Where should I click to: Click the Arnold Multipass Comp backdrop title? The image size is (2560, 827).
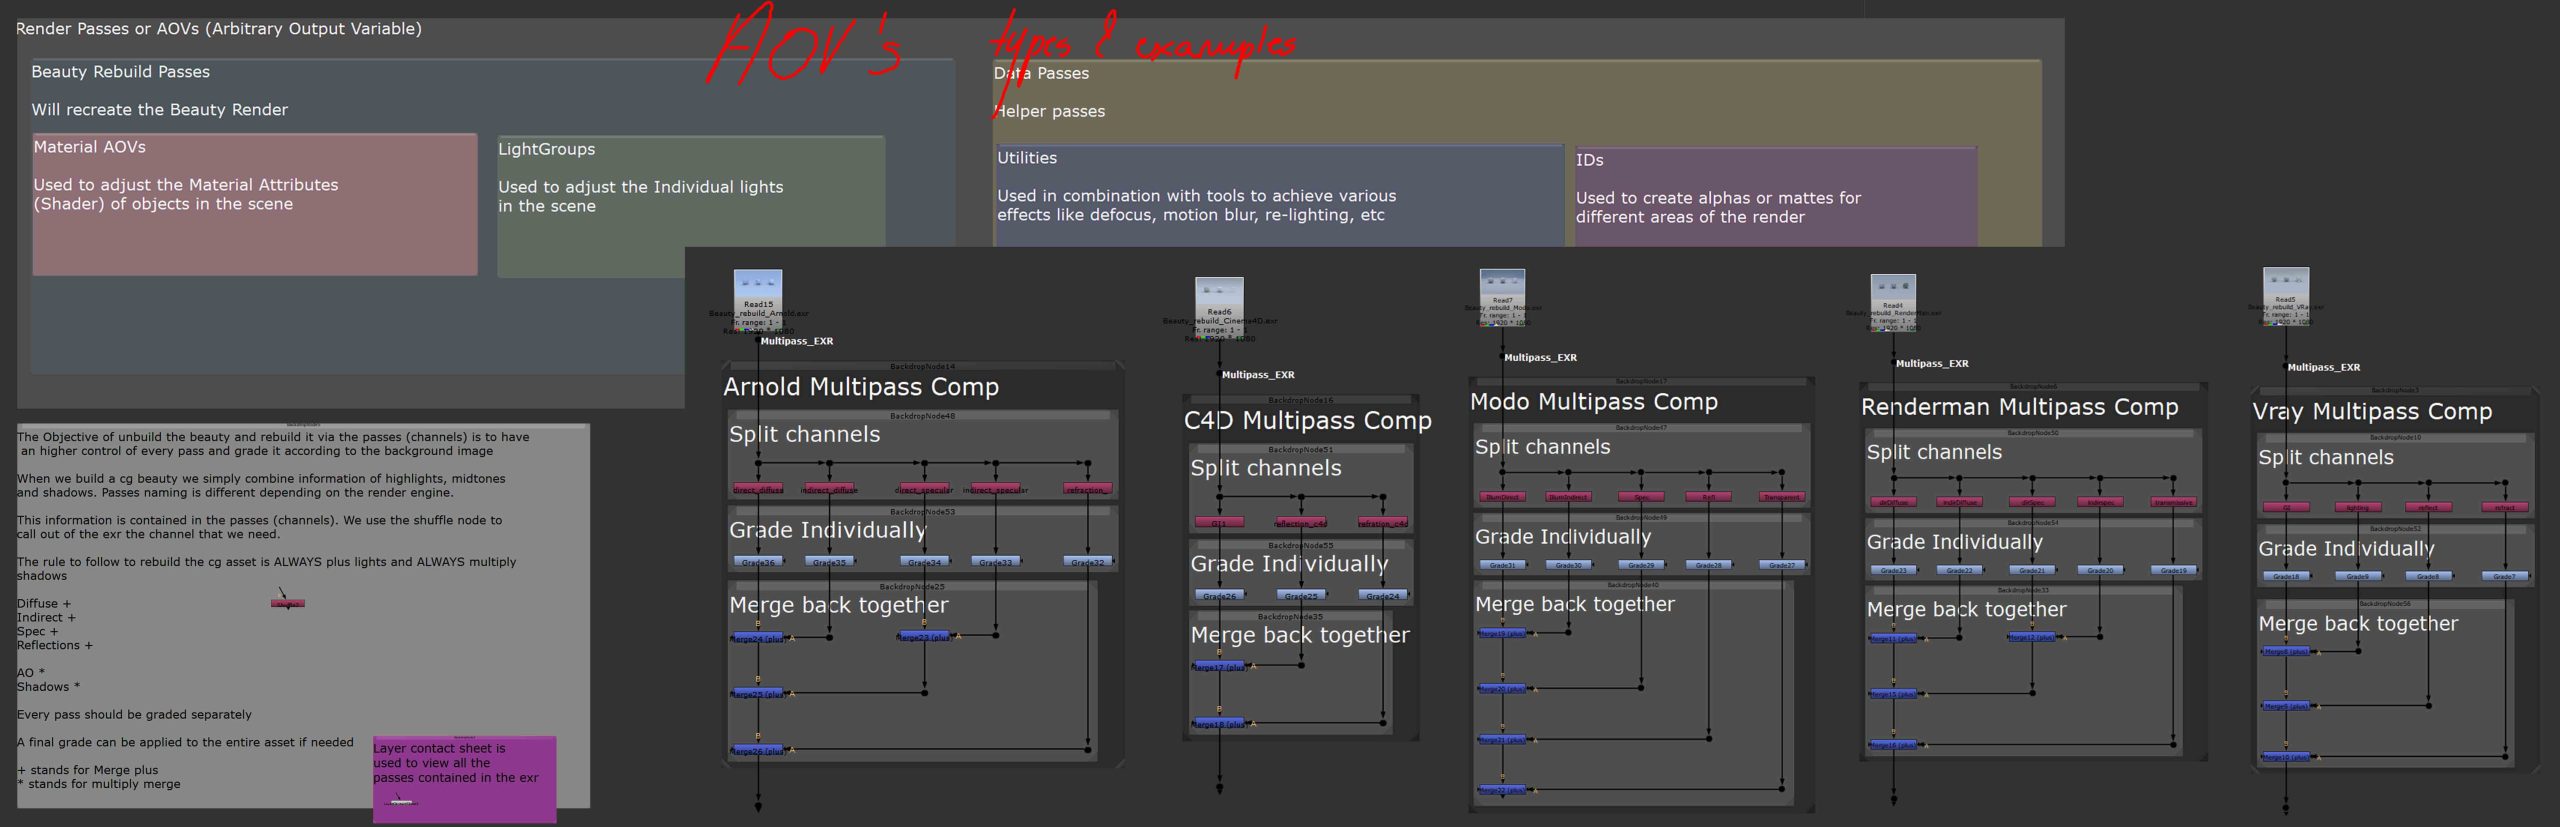pyautogui.click(x=861, y=387)
